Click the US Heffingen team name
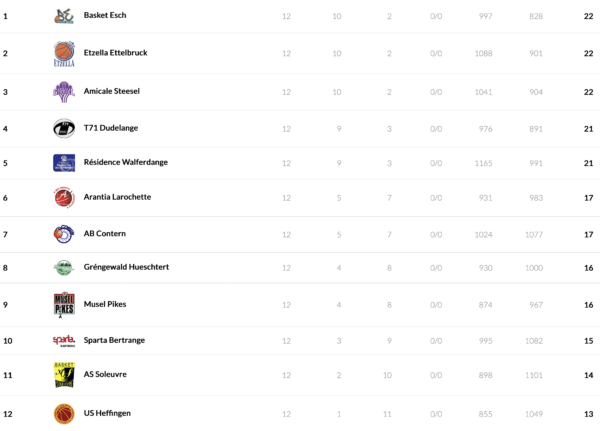This screenshot has height=431, width=600. 107,413
